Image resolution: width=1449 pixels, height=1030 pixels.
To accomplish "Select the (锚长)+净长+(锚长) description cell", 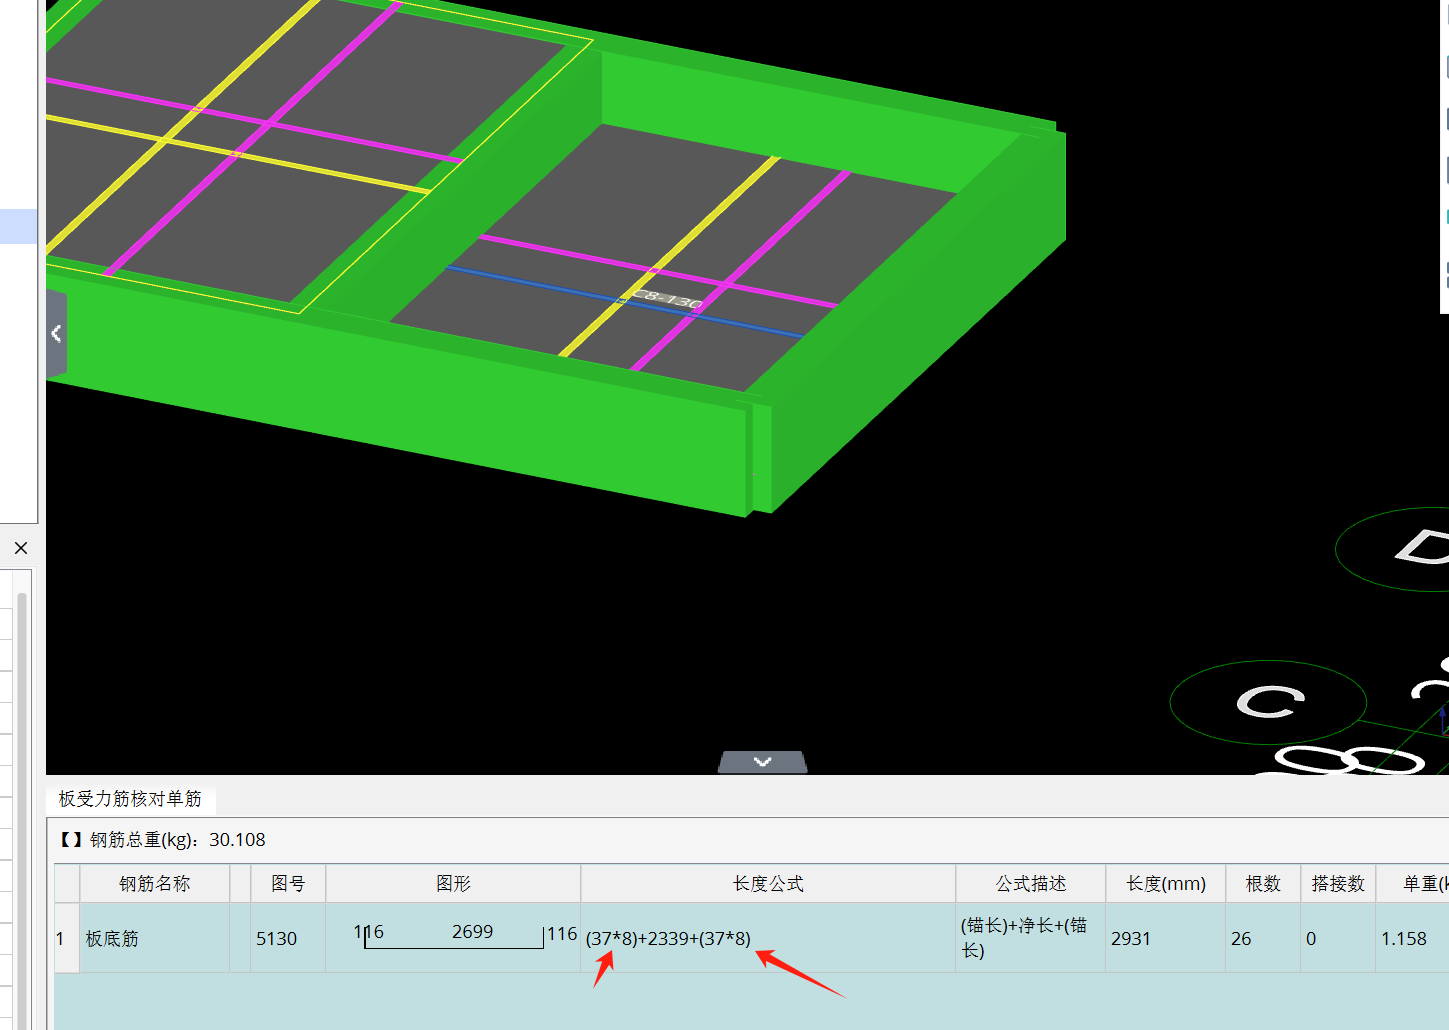I will [1031, 938].
